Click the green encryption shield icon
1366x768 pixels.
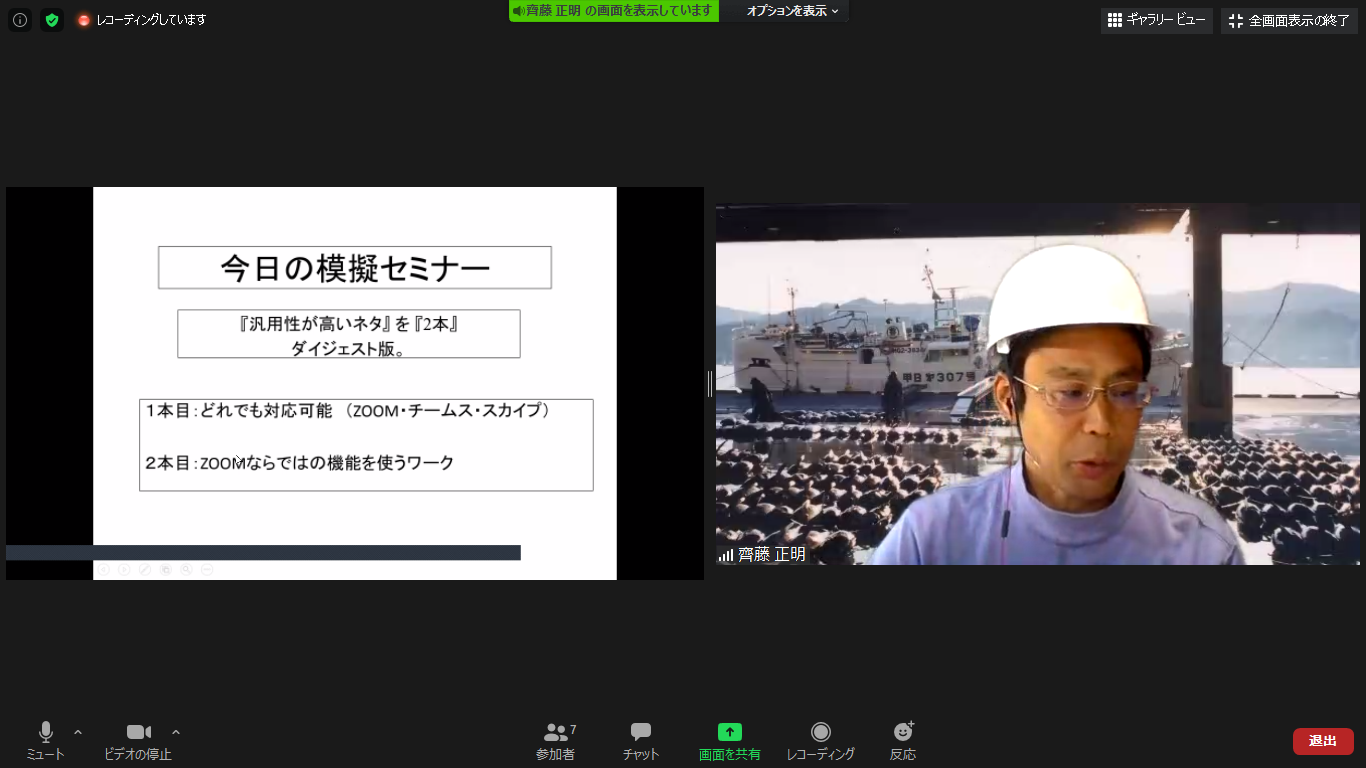click(52, 20)
